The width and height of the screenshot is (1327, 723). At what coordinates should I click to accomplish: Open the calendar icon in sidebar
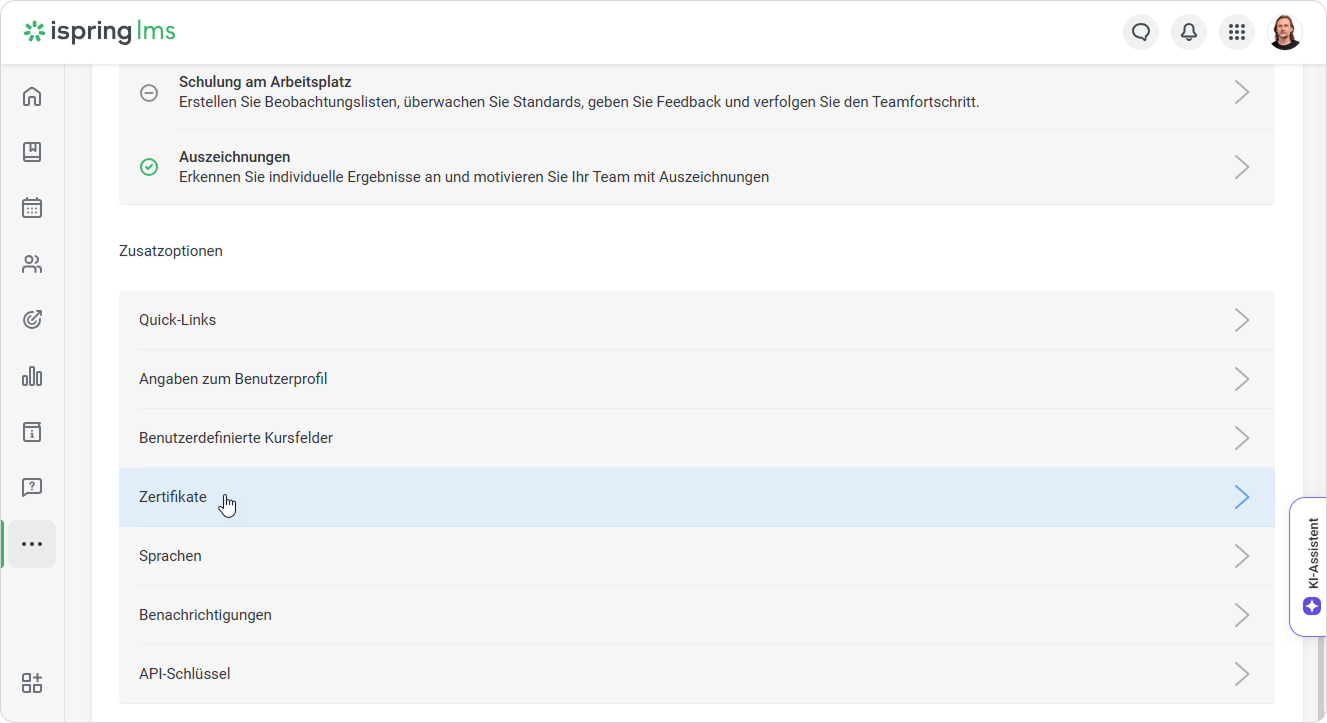[x=32, y=208]
